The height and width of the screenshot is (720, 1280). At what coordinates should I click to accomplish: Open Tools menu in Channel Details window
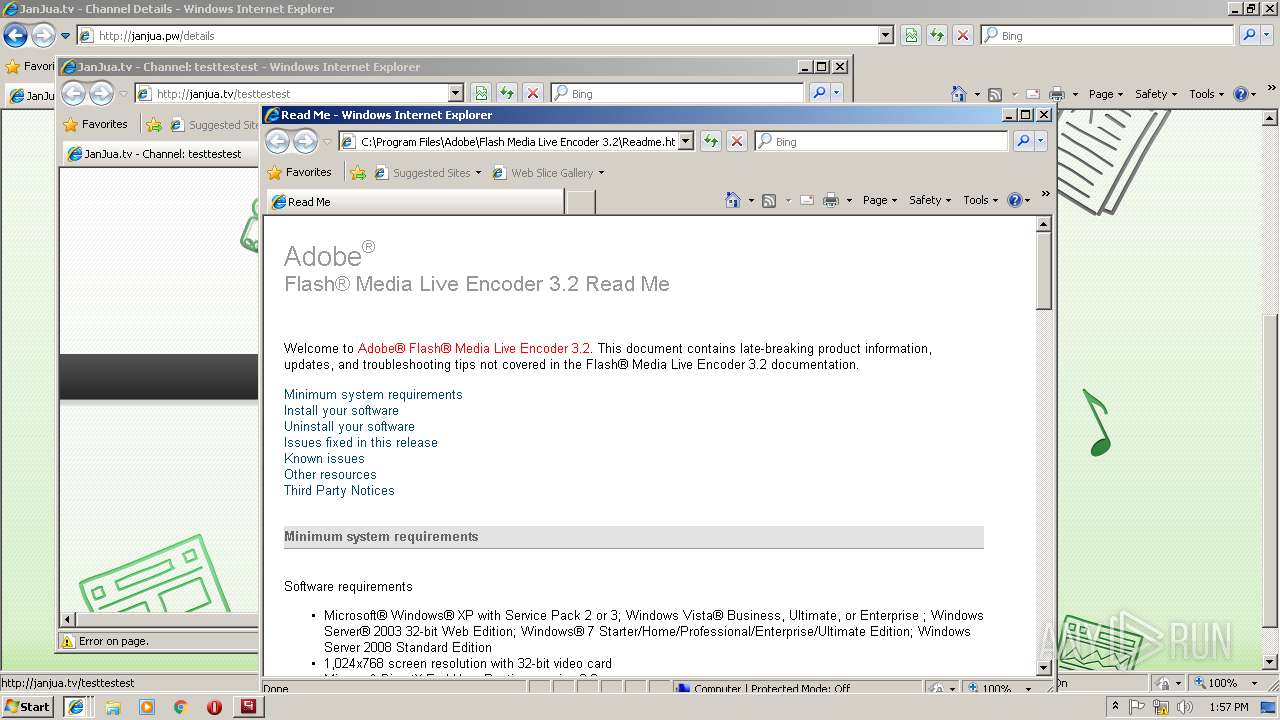pos(1206,94)
